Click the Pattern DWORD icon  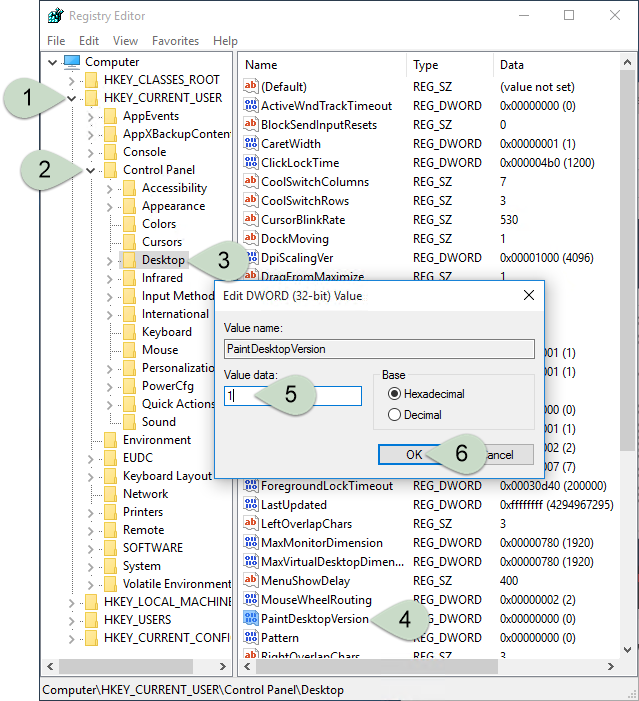pyautogui.click(x=250, y=638)
